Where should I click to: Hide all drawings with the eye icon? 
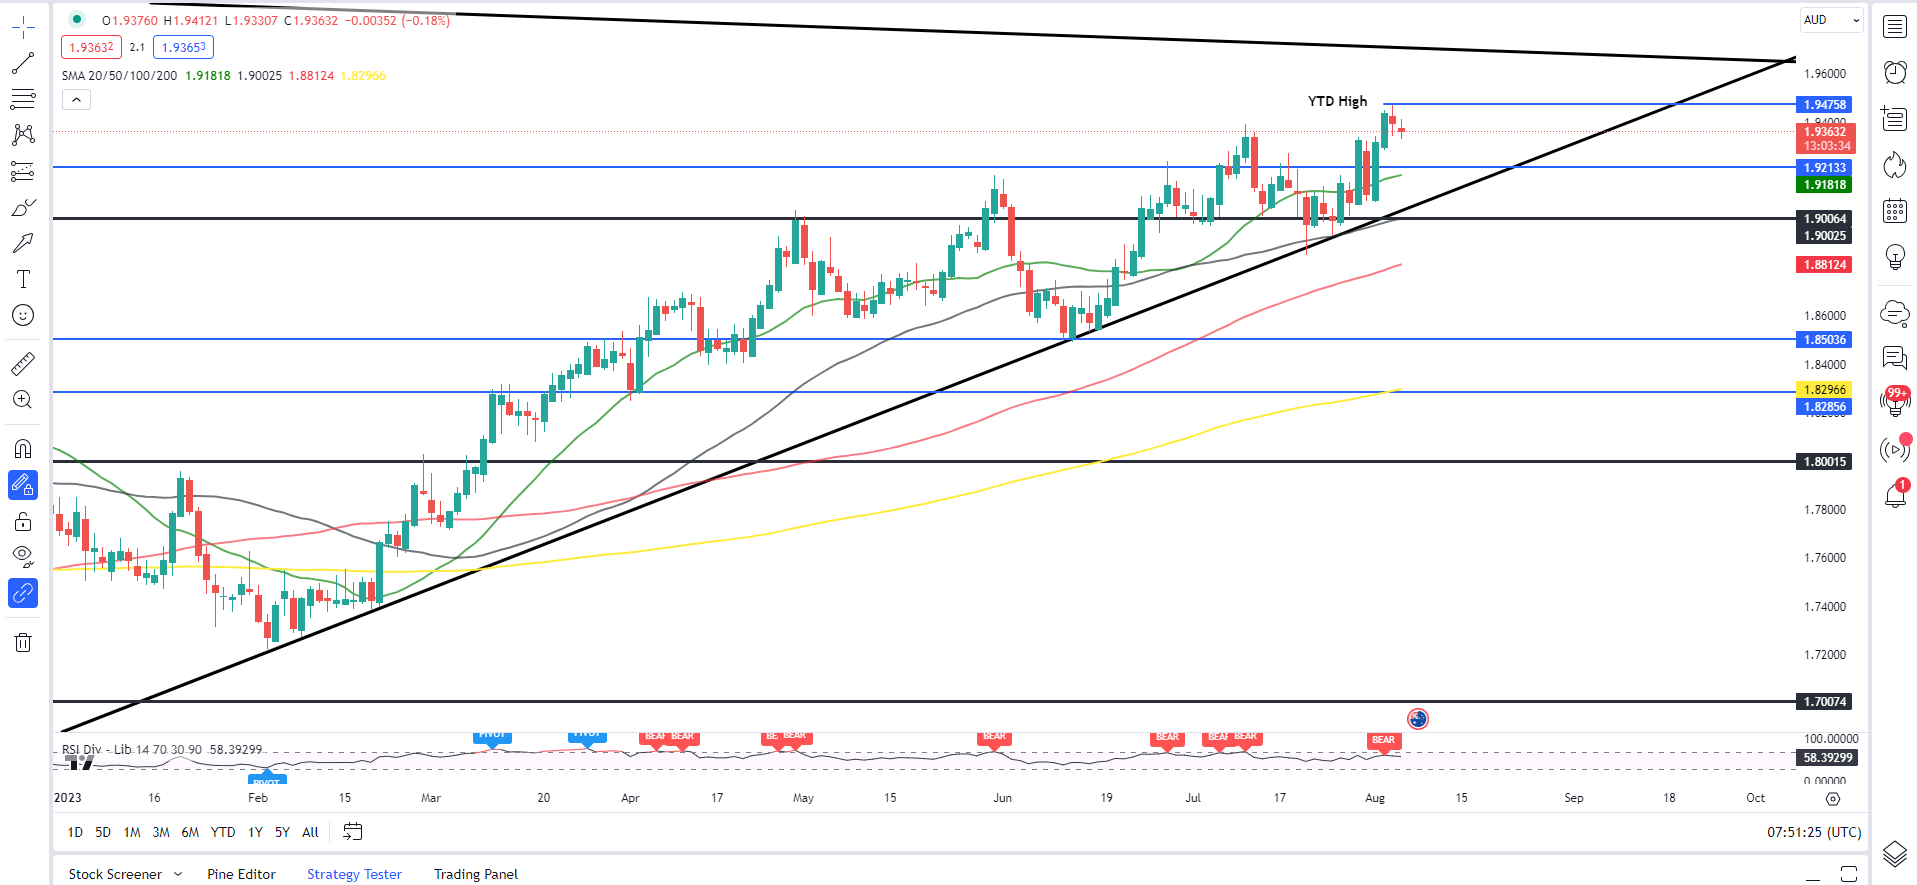(x=23, y=556)
